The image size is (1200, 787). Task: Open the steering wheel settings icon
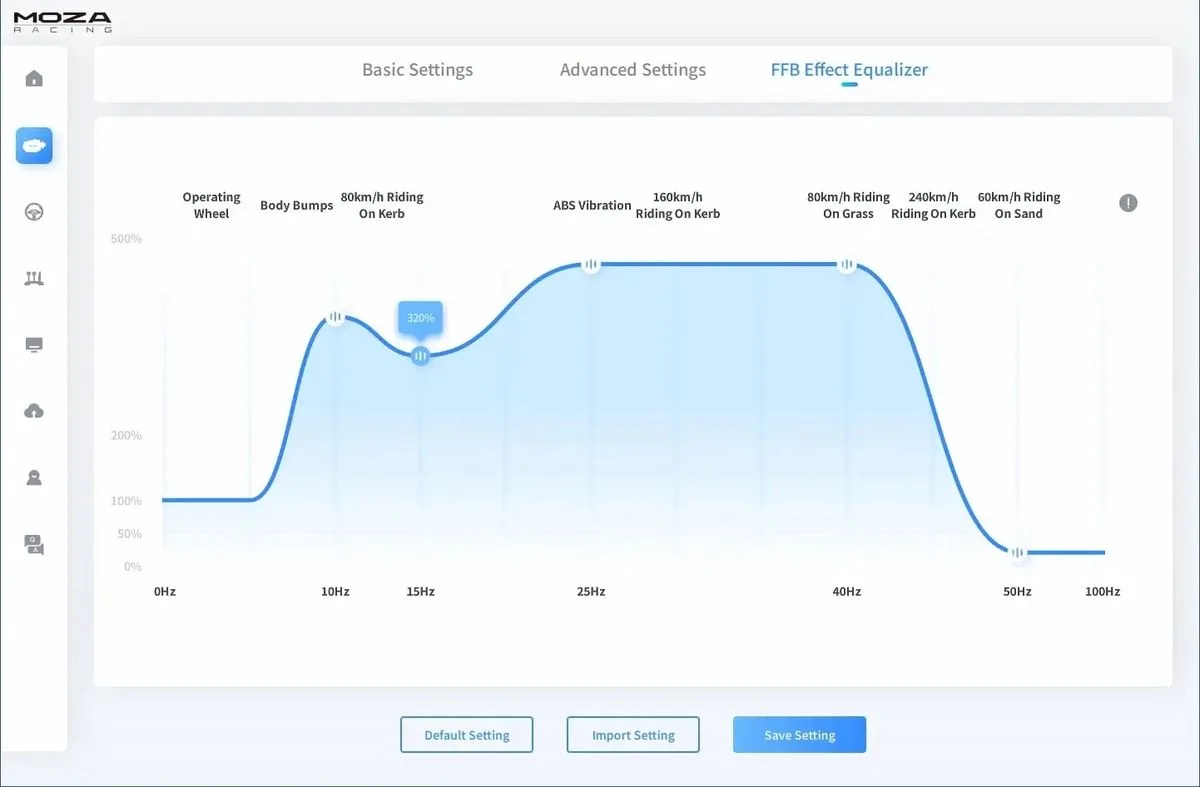tap(34, 212)
